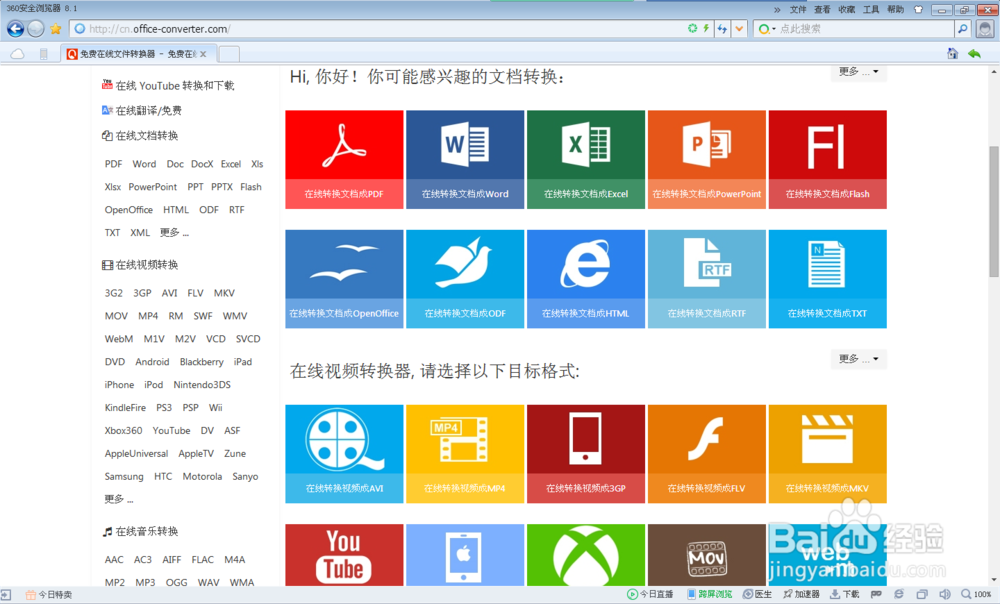Open the Apple device video tile
The width and height of the screenshot is (1000, 604).
(x=465, y=554)
